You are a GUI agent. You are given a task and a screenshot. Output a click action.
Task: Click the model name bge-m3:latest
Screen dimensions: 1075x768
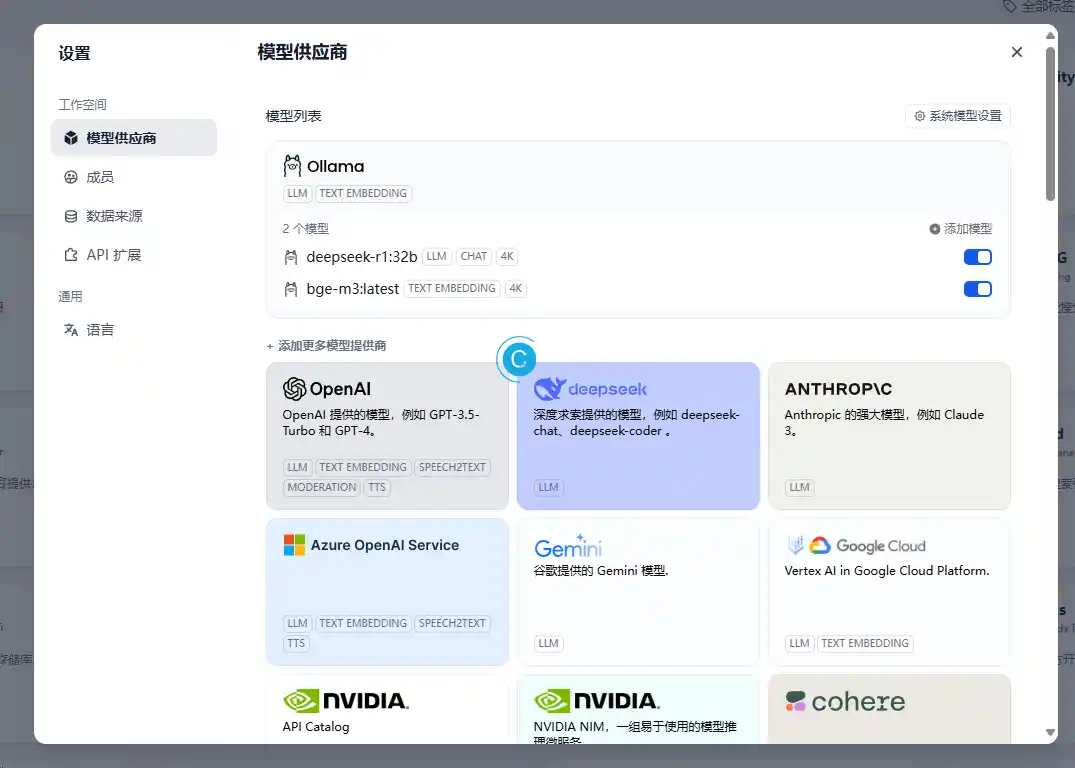[352, 289]
